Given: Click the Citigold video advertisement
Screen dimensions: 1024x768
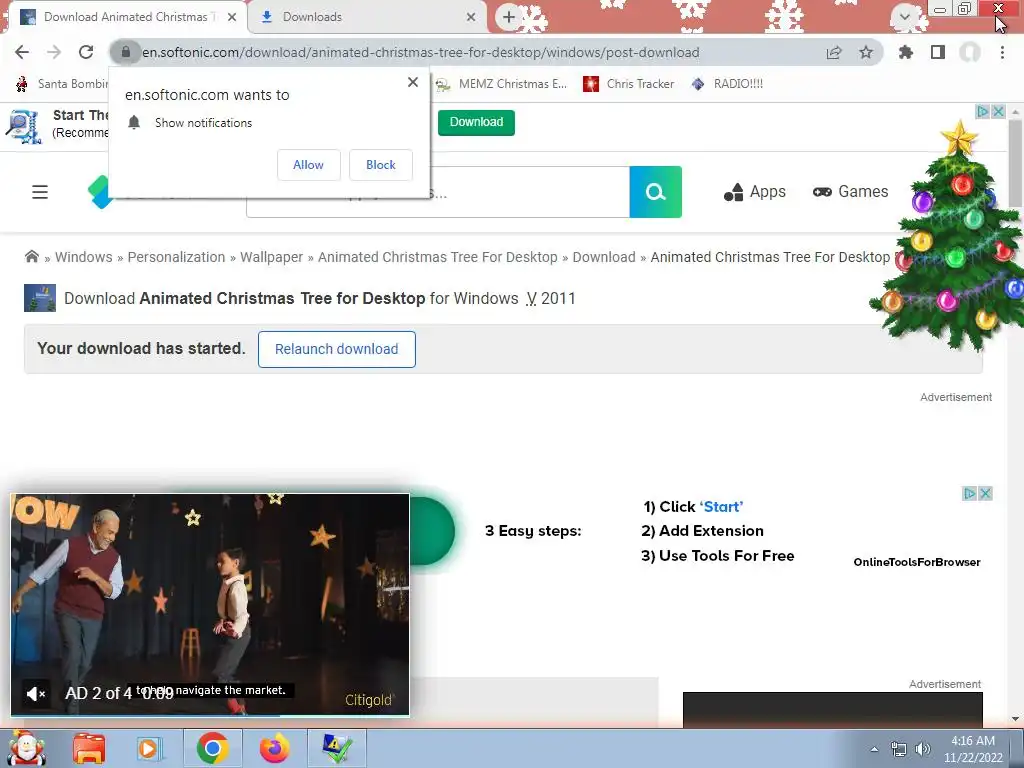Looking at the screenshot, I should click(x=210, y=604).
